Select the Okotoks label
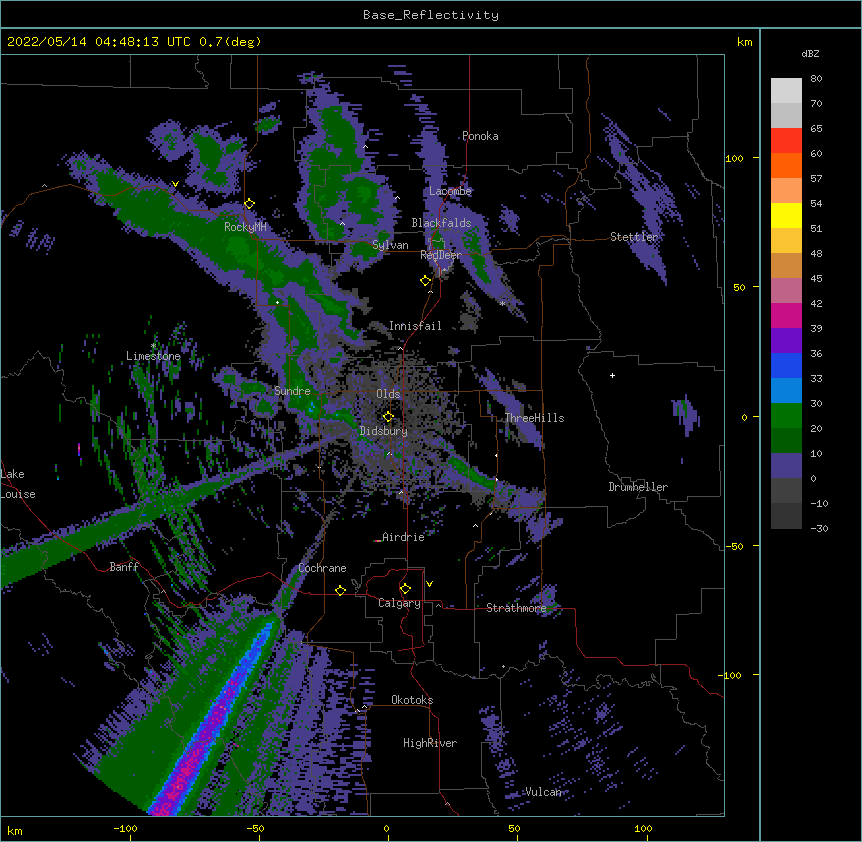This screenshot has height=842, width=862. point(412,700)
